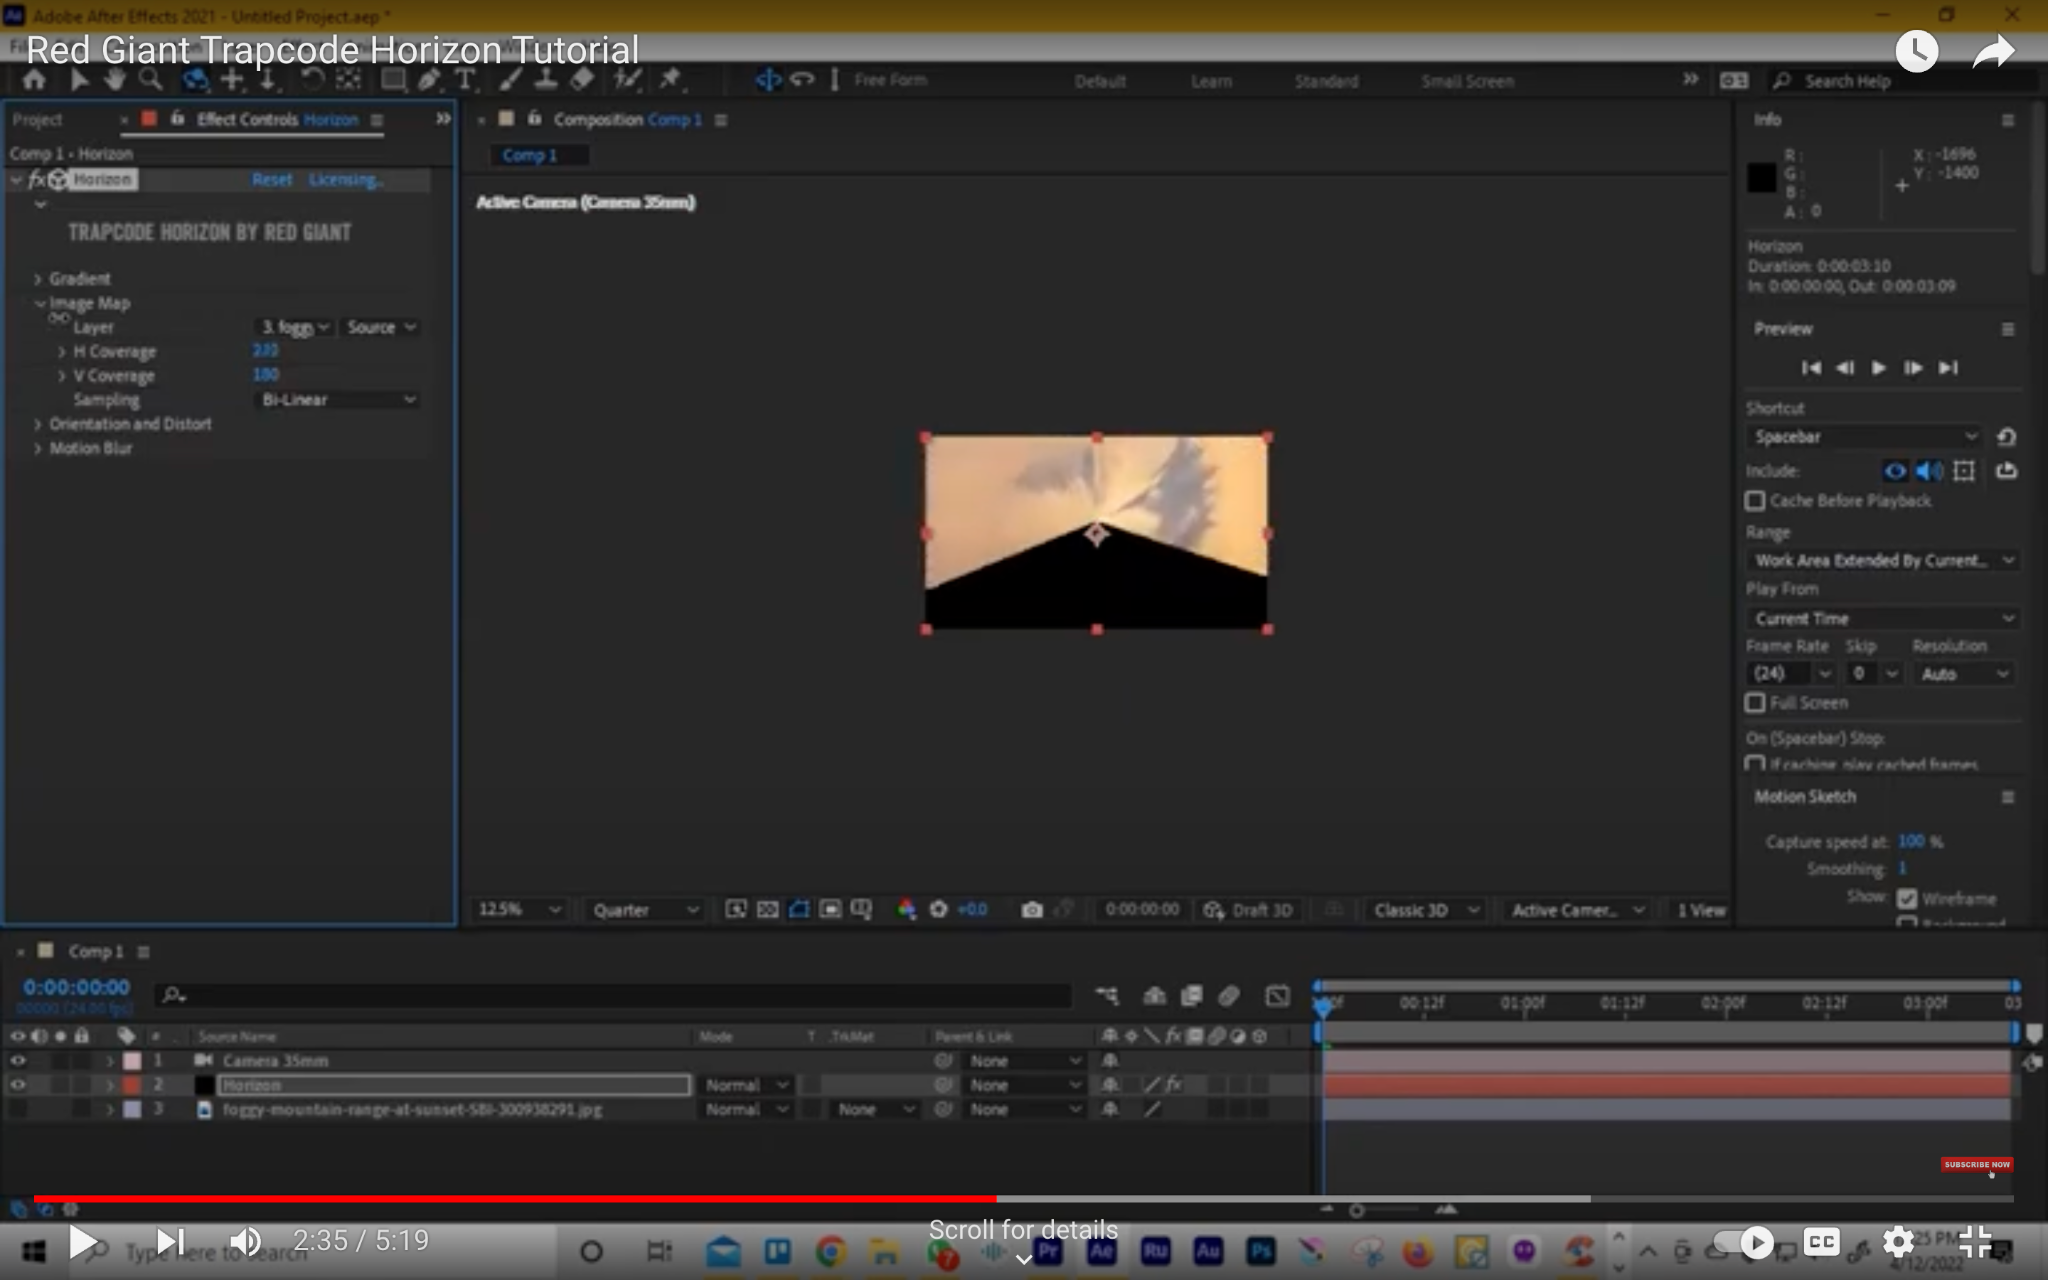Click the Subscribe Now button
The image size is (2048, 1280).
pyautogui.click(x=1976, y=1164)
